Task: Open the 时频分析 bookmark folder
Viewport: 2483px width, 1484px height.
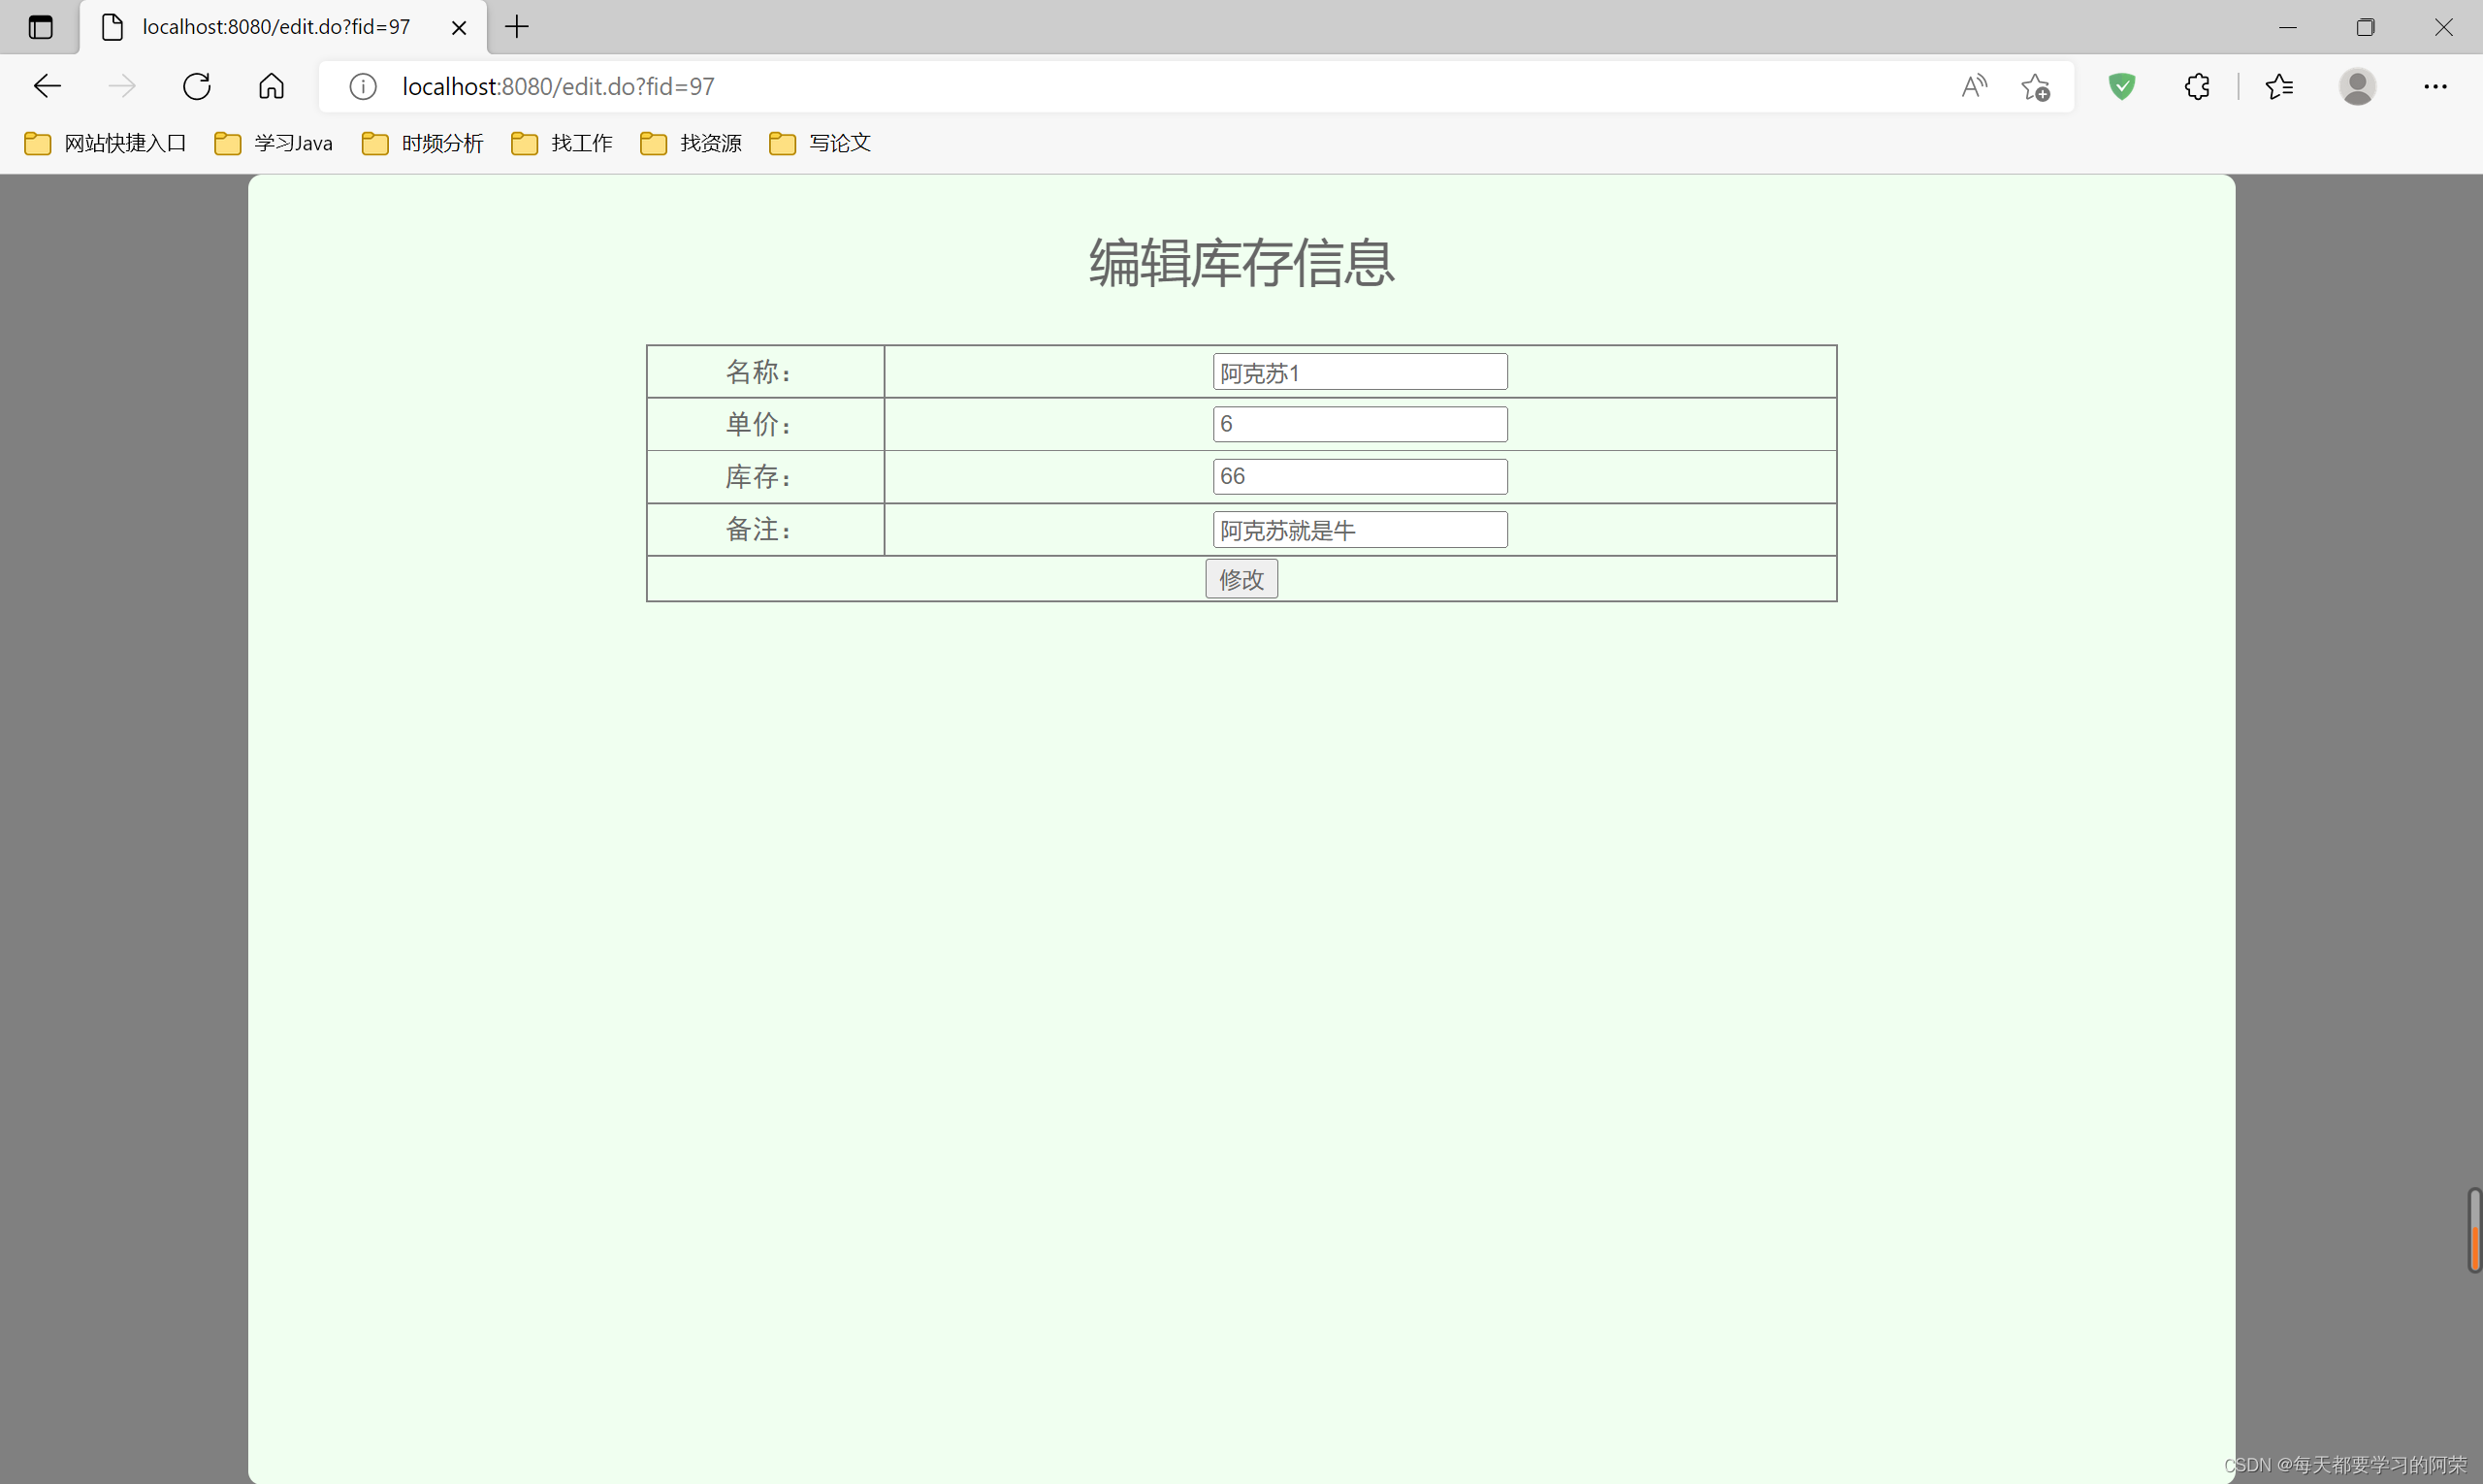Action: (x=423, y=143)
